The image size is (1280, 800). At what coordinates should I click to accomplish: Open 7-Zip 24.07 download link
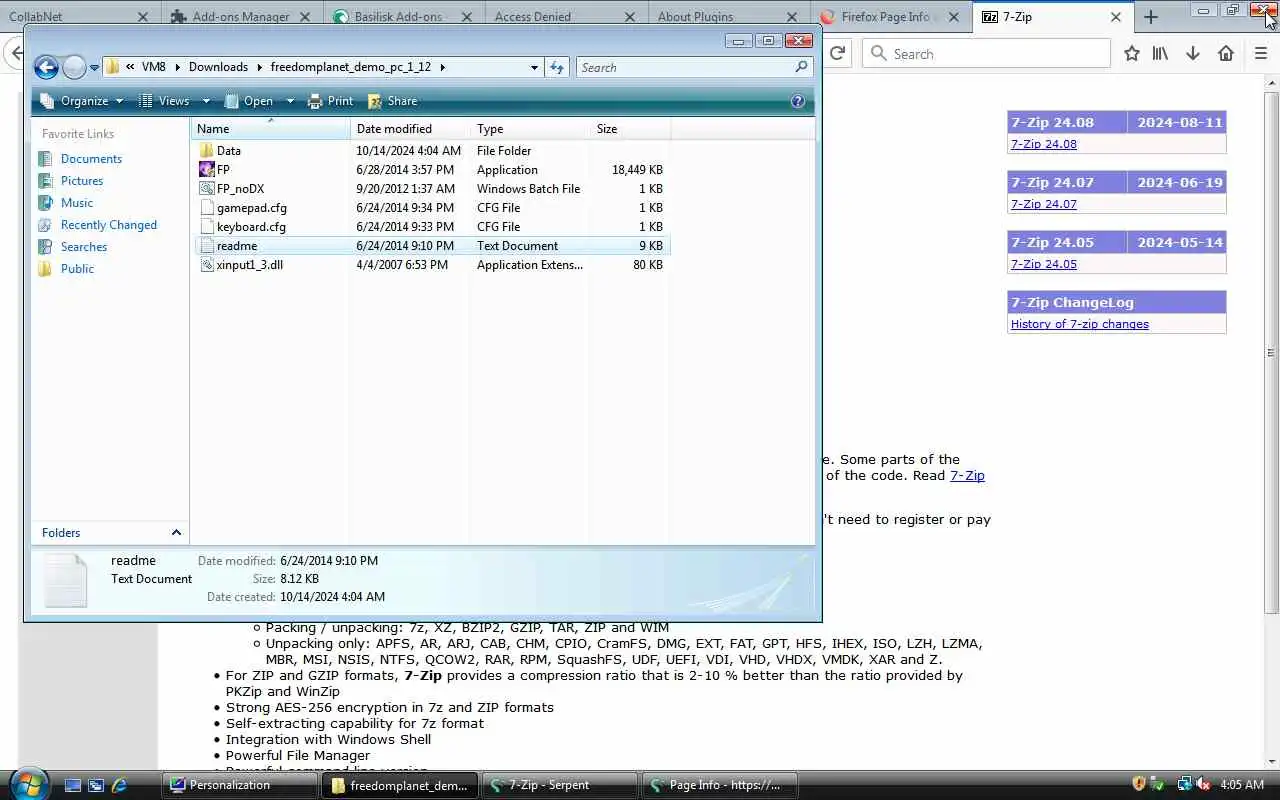point(1044,204)
